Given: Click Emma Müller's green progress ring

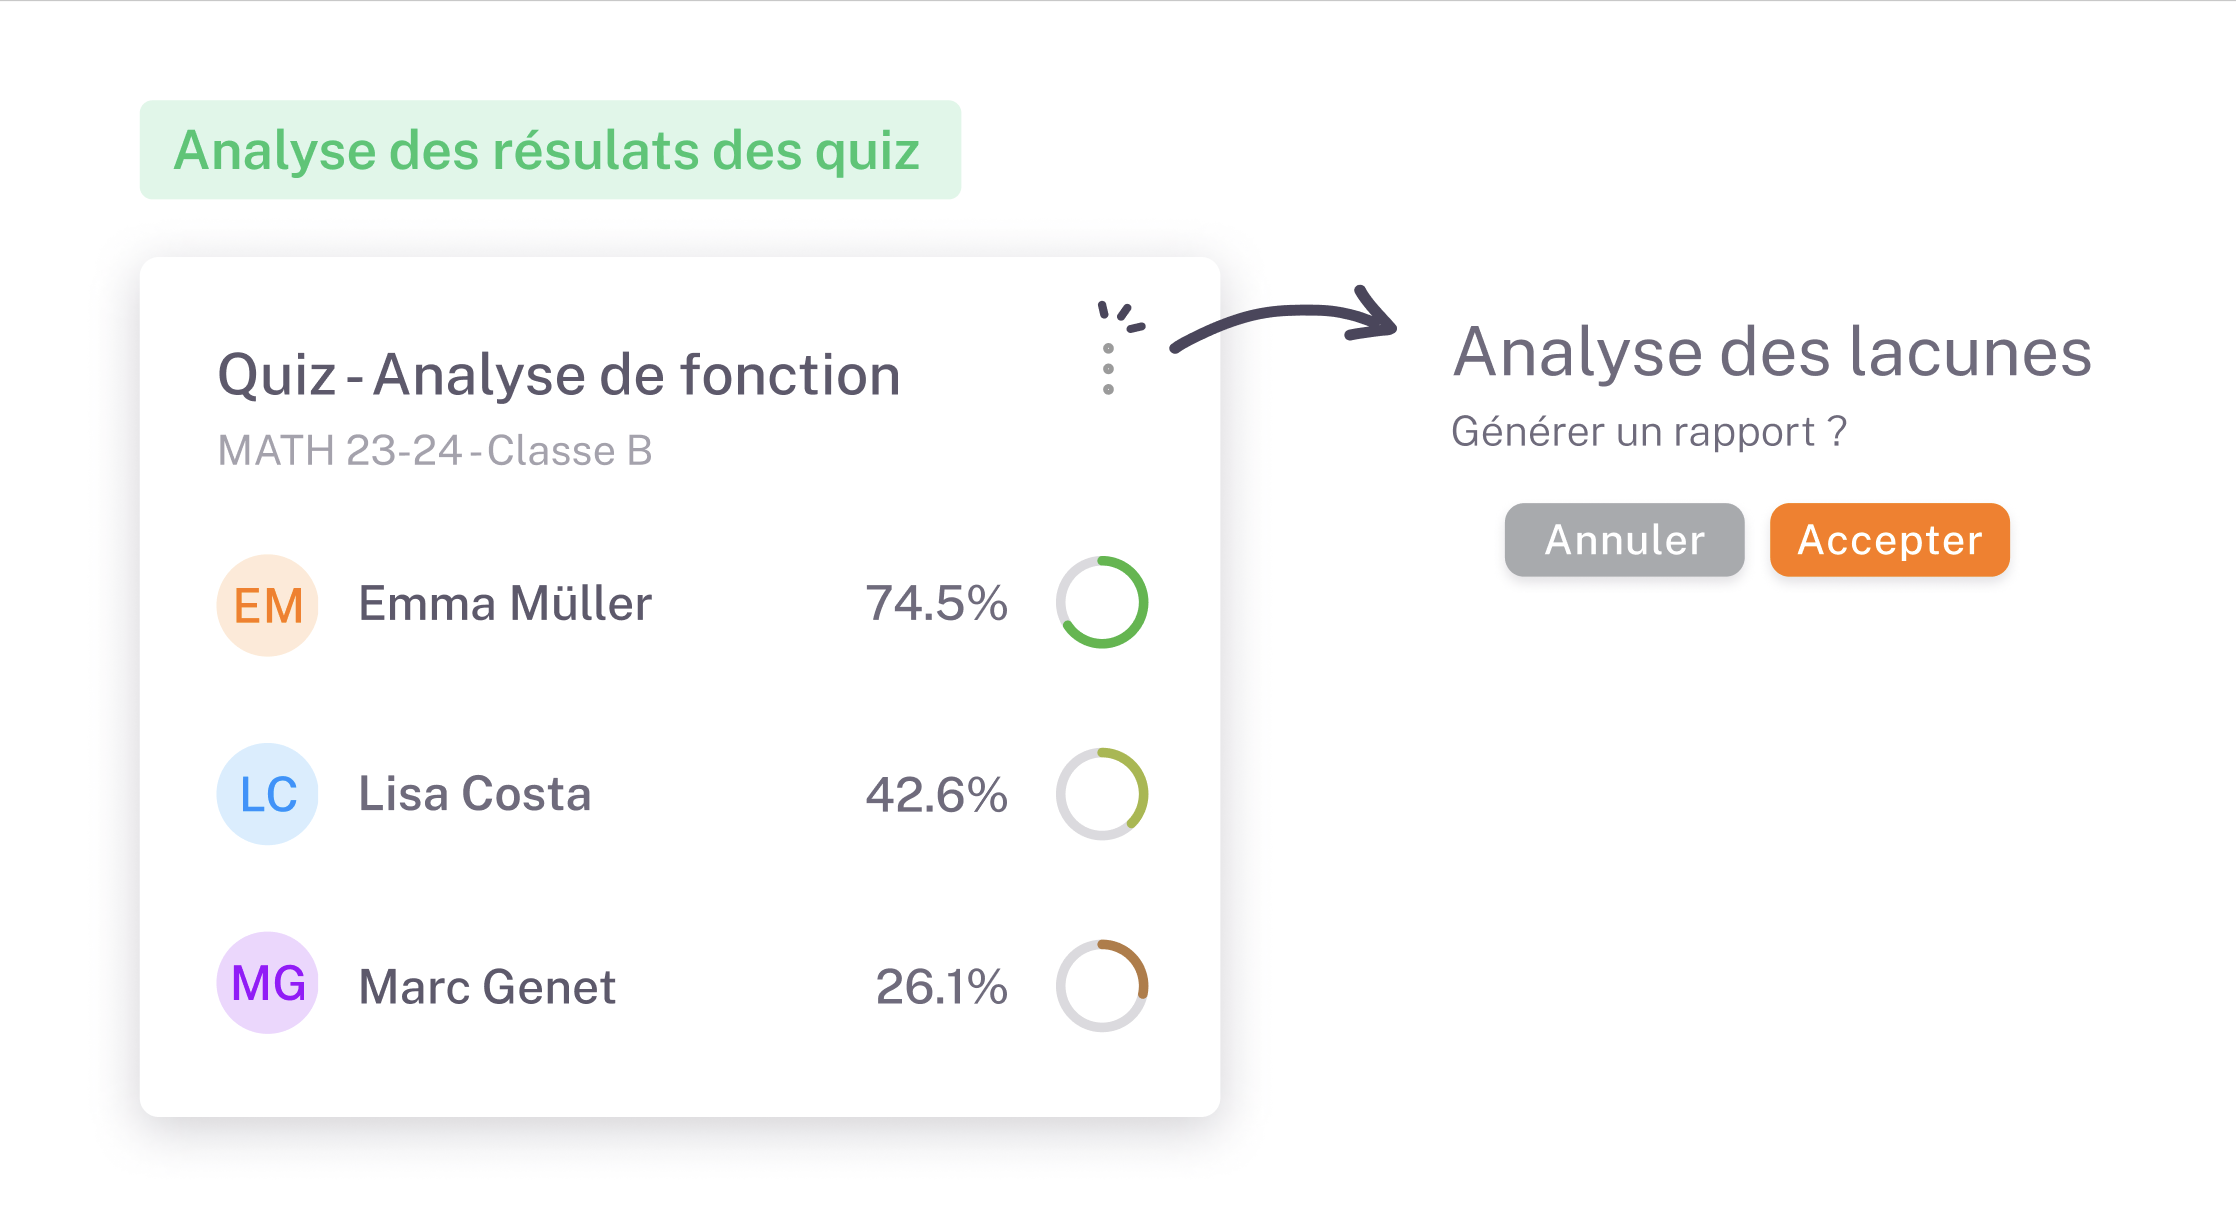Looking at the screenshot, I should (x=1102, y=602).
